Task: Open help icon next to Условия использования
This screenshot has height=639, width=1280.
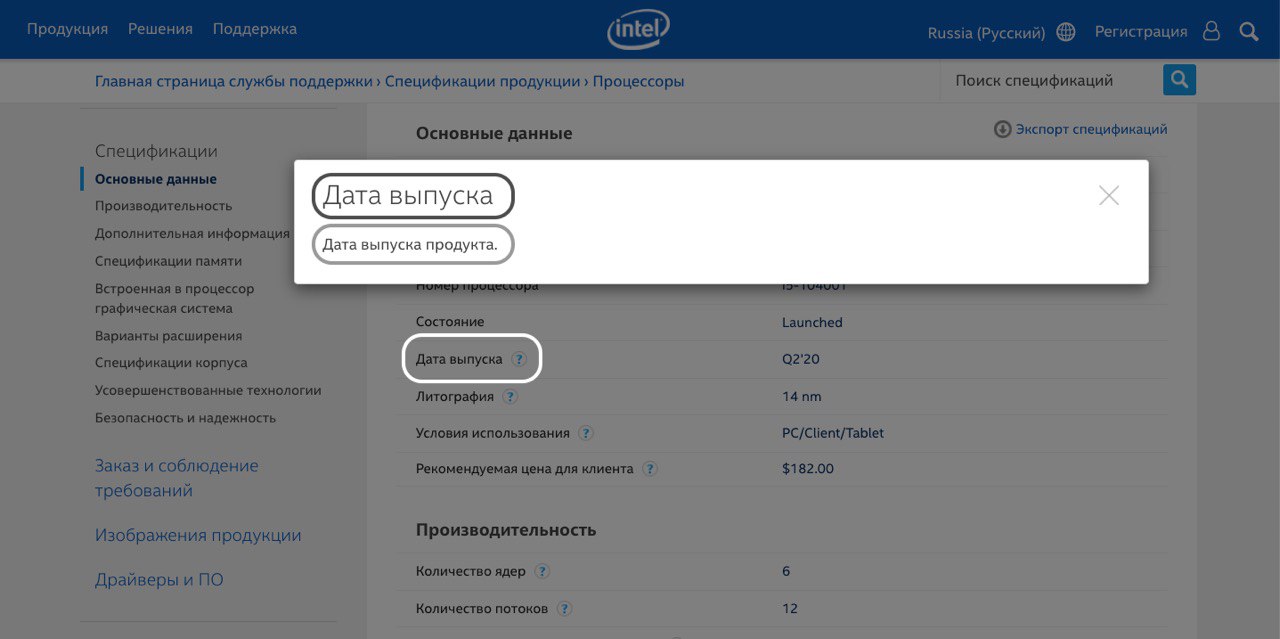Action: coord(586,433)
